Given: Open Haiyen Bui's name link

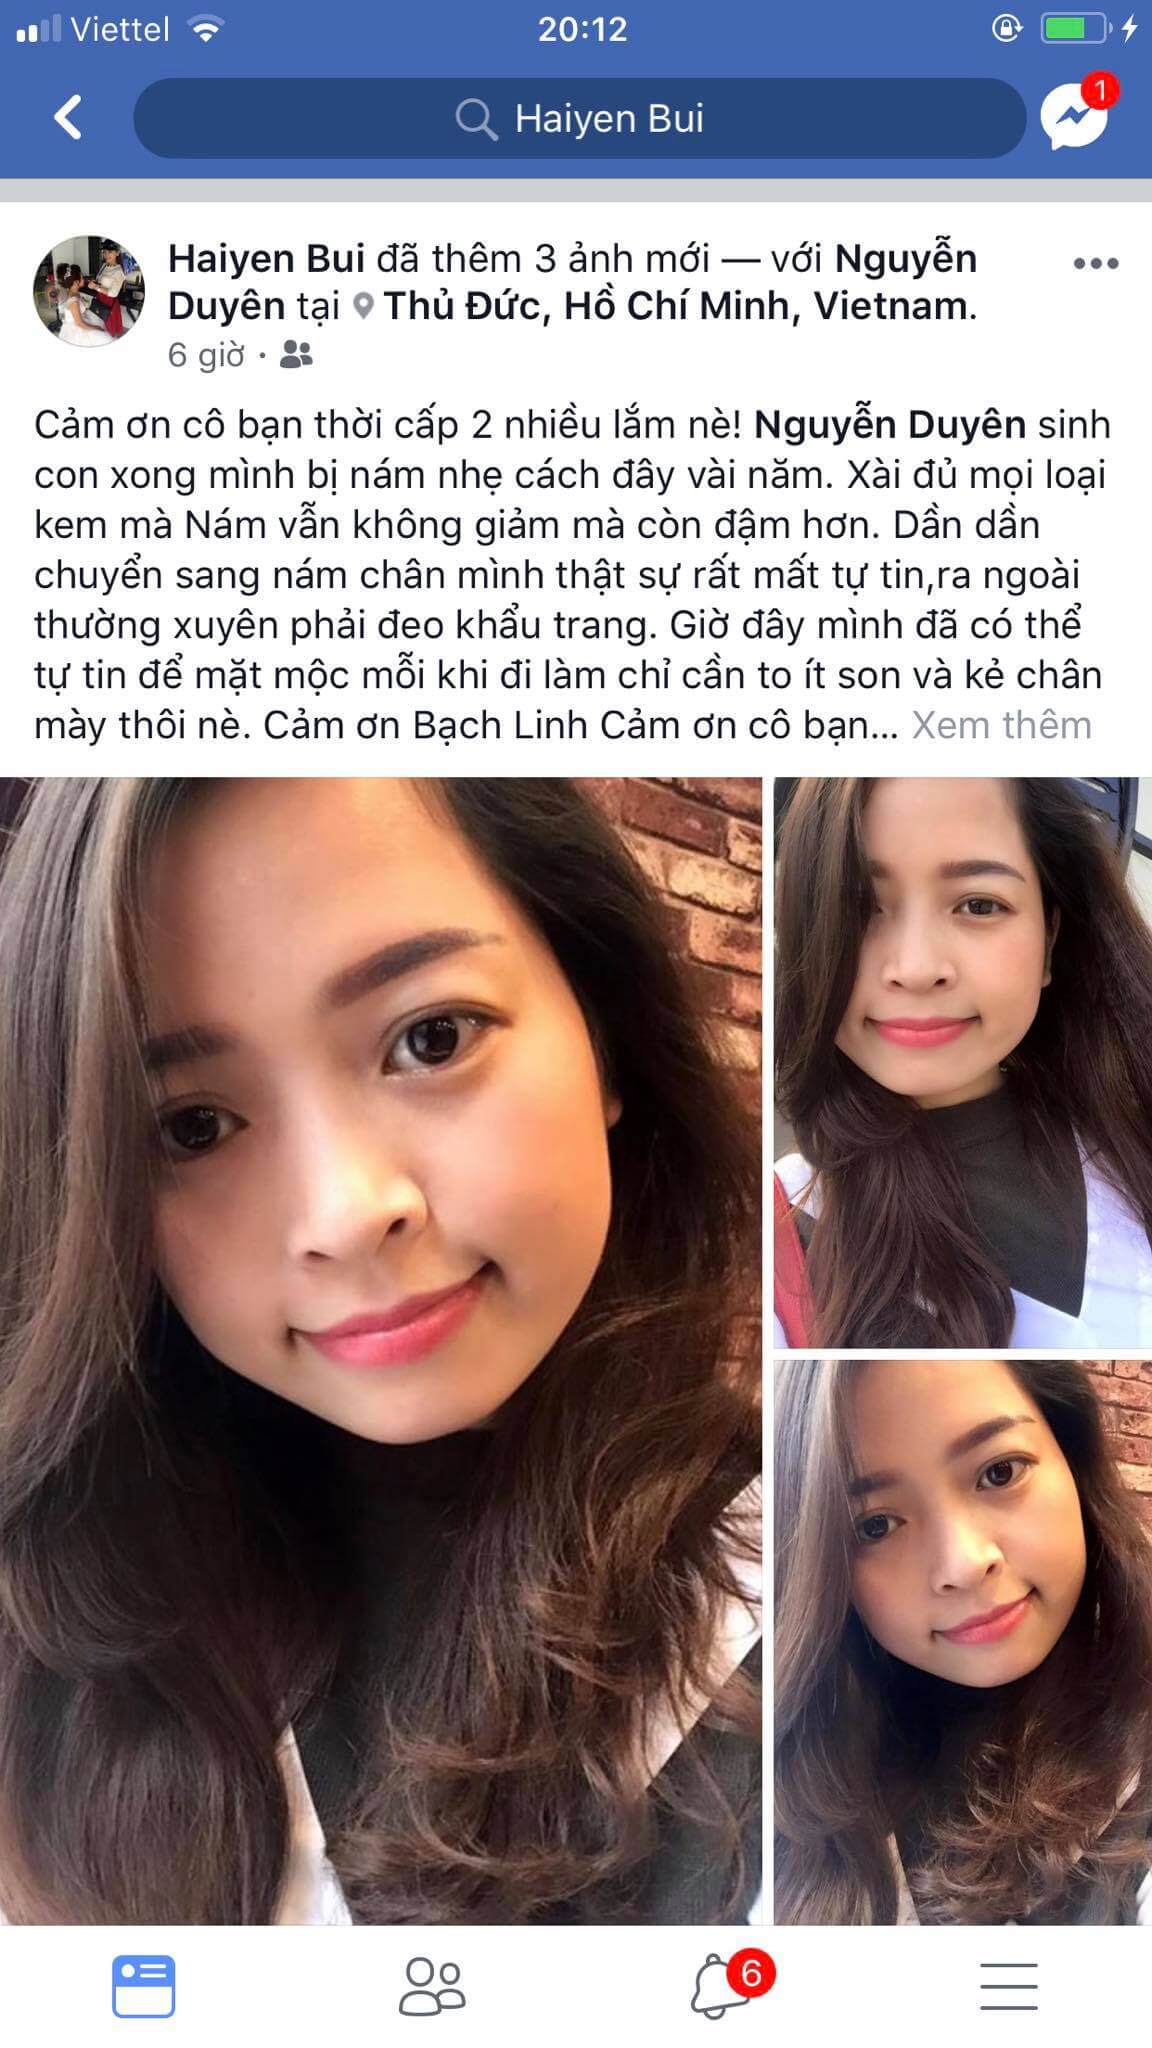Looking at the screenshot, I should pos(266,259).
